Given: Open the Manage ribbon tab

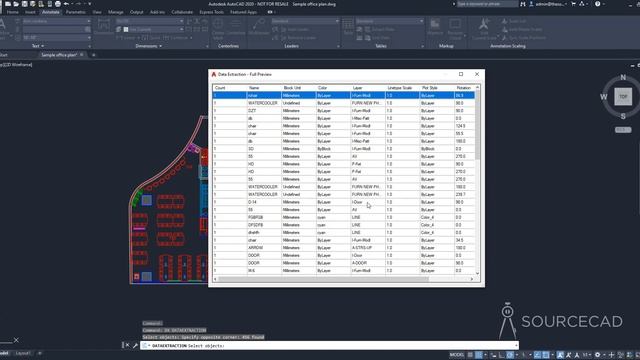Looking at the screenshot, I should click(116, 12).
